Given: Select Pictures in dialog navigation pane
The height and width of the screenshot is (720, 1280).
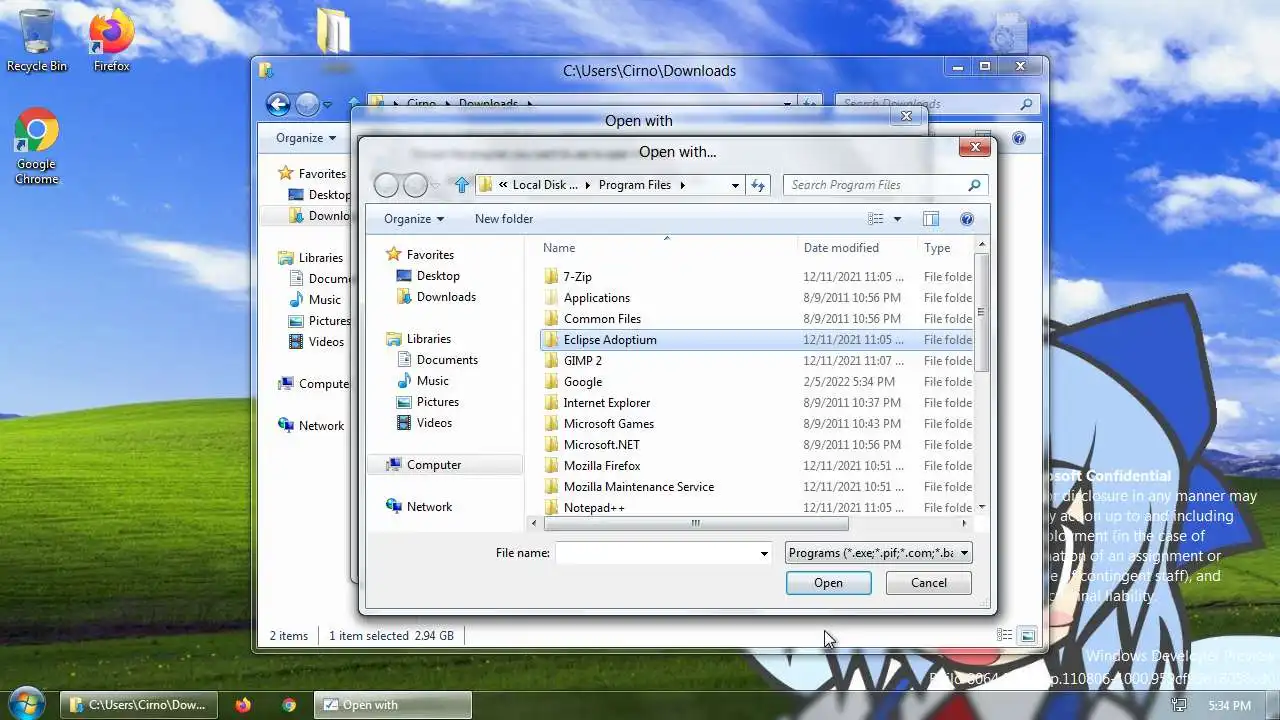Looking at the screenshot, I should click(437, 402).
